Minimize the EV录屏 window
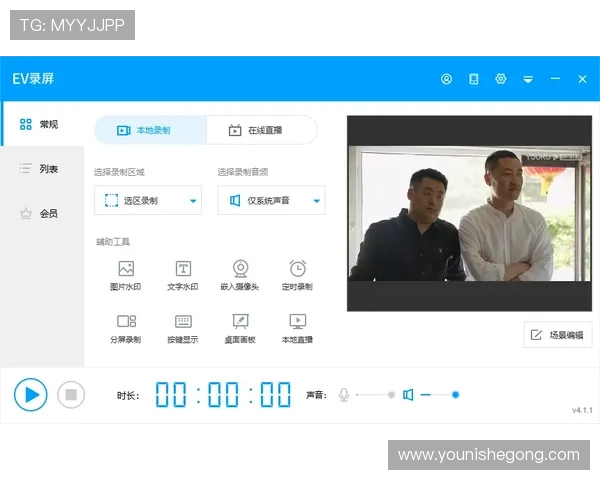Viewport: 600px width, 480px height. pyautogui.click(x=555, y=78)
